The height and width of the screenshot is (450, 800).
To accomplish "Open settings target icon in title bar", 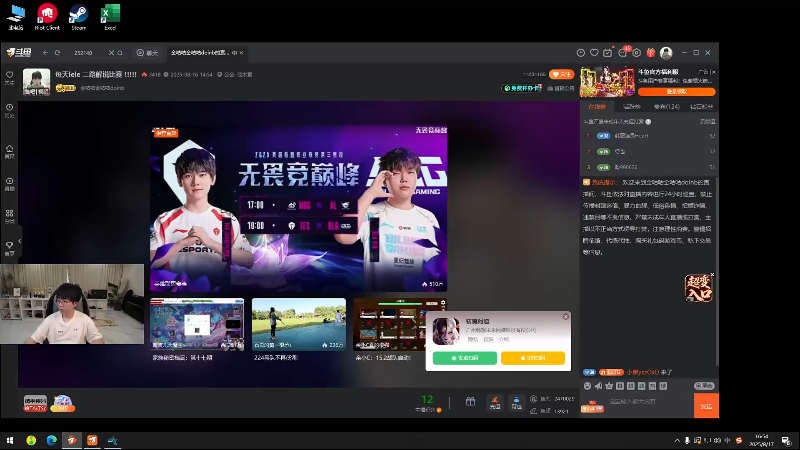I will (x=637, y=53).
